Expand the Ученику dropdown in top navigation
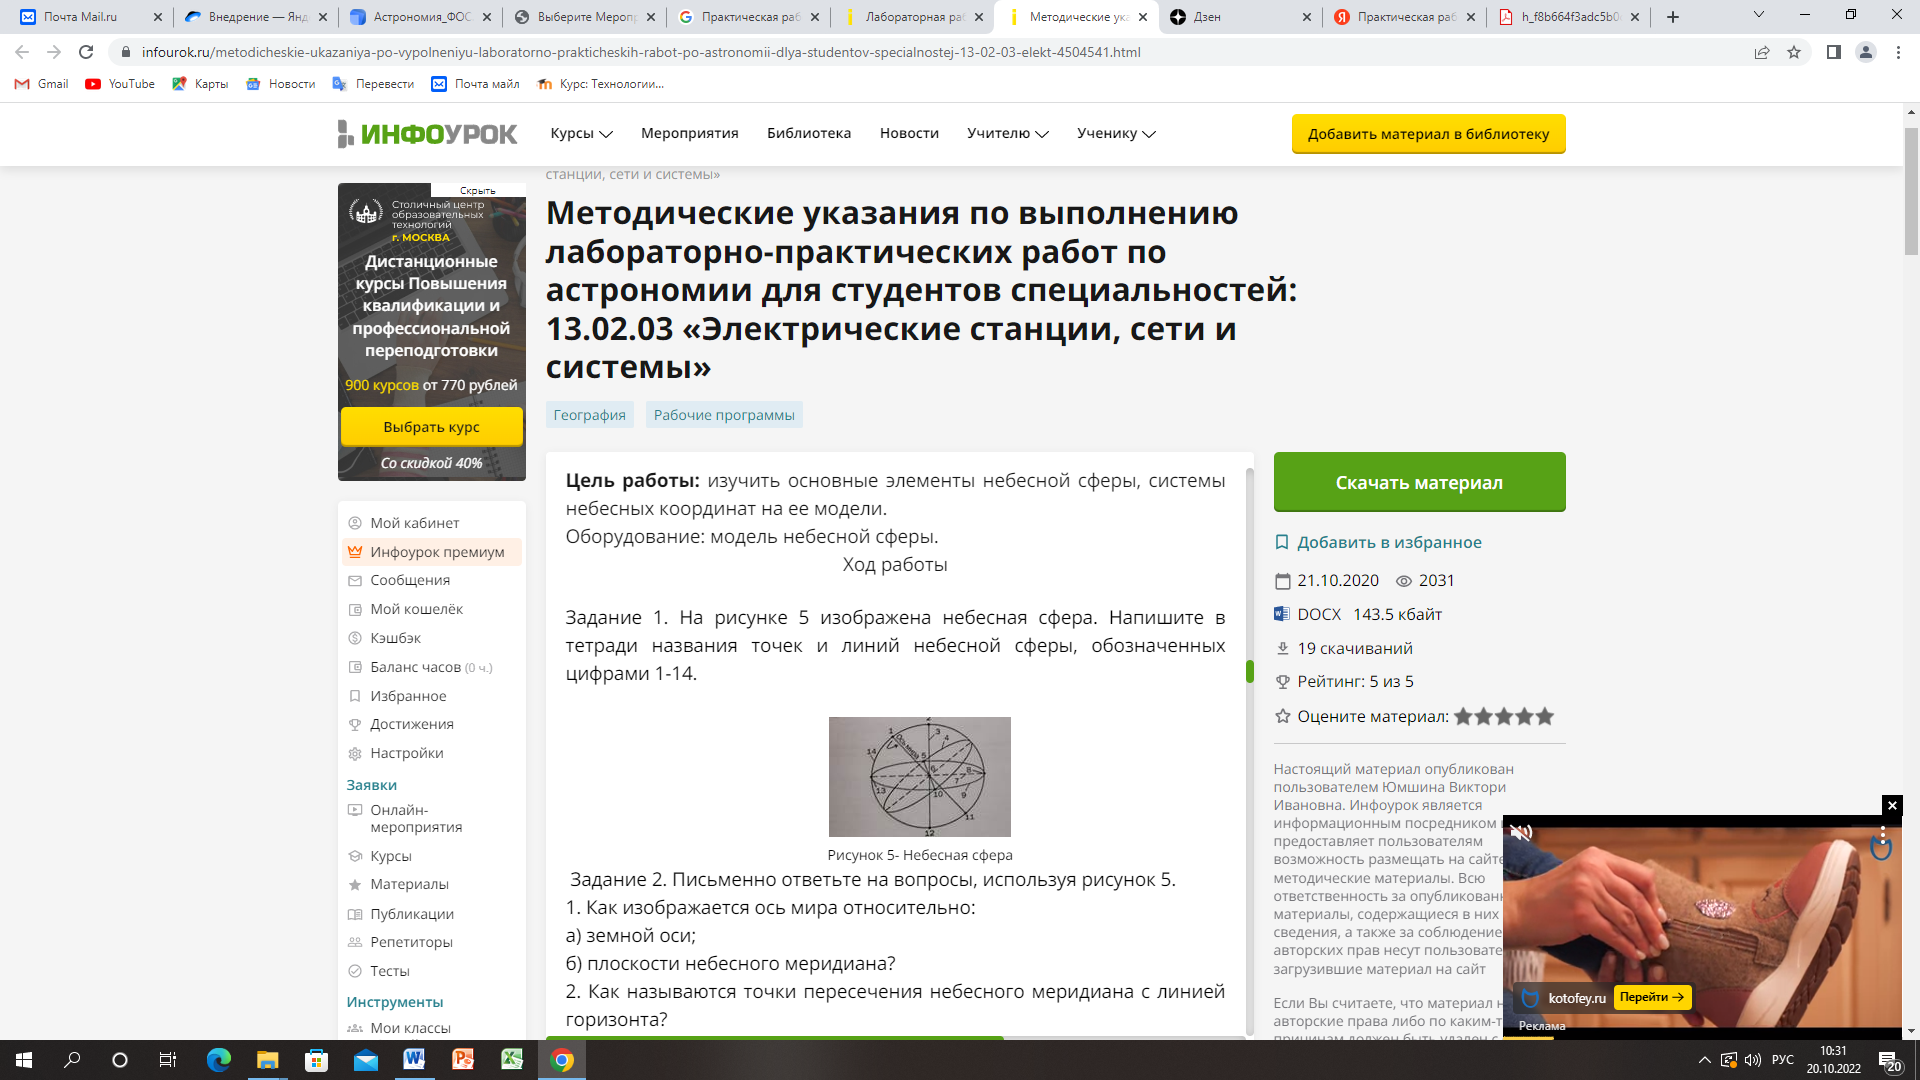 pyautogui.click(x=1114, y=133)
